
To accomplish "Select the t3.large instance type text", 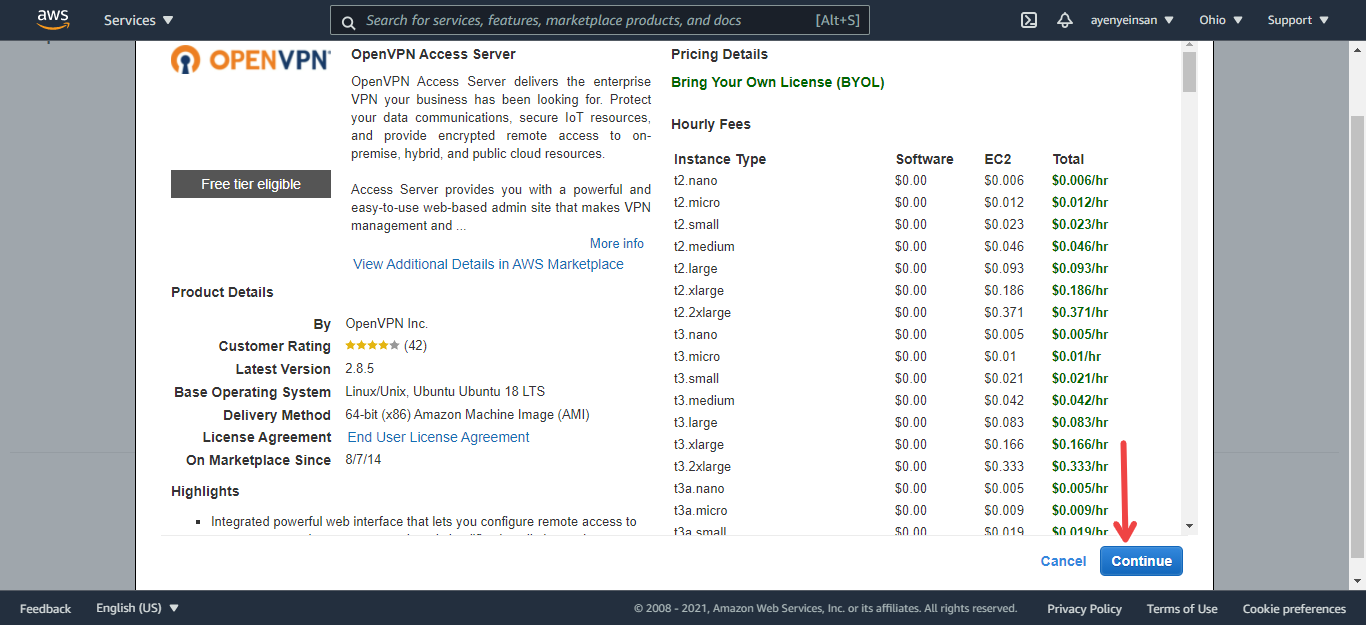I will click(696, 423).
